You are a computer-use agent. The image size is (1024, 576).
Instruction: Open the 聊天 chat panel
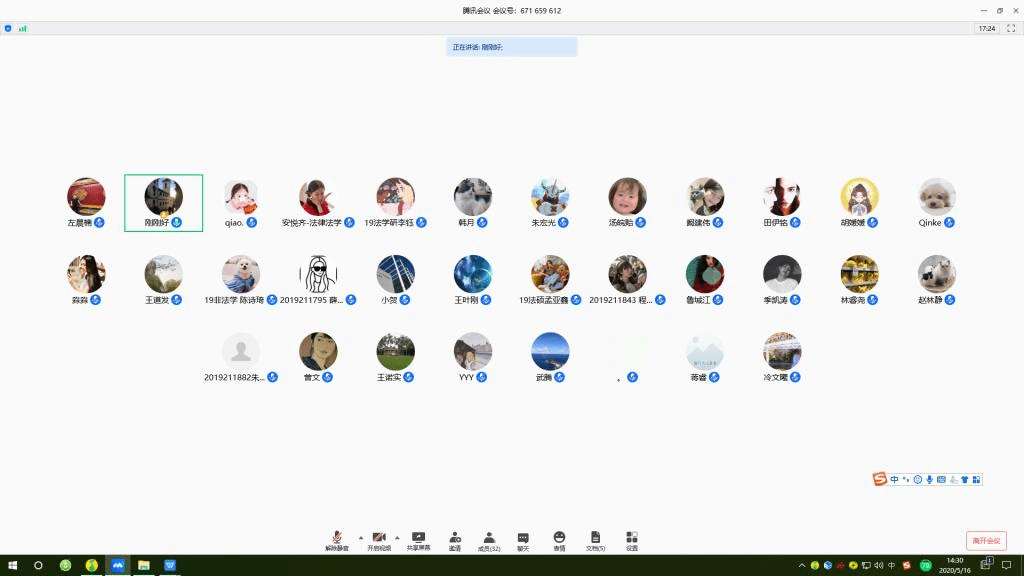[x=523, y=540]
